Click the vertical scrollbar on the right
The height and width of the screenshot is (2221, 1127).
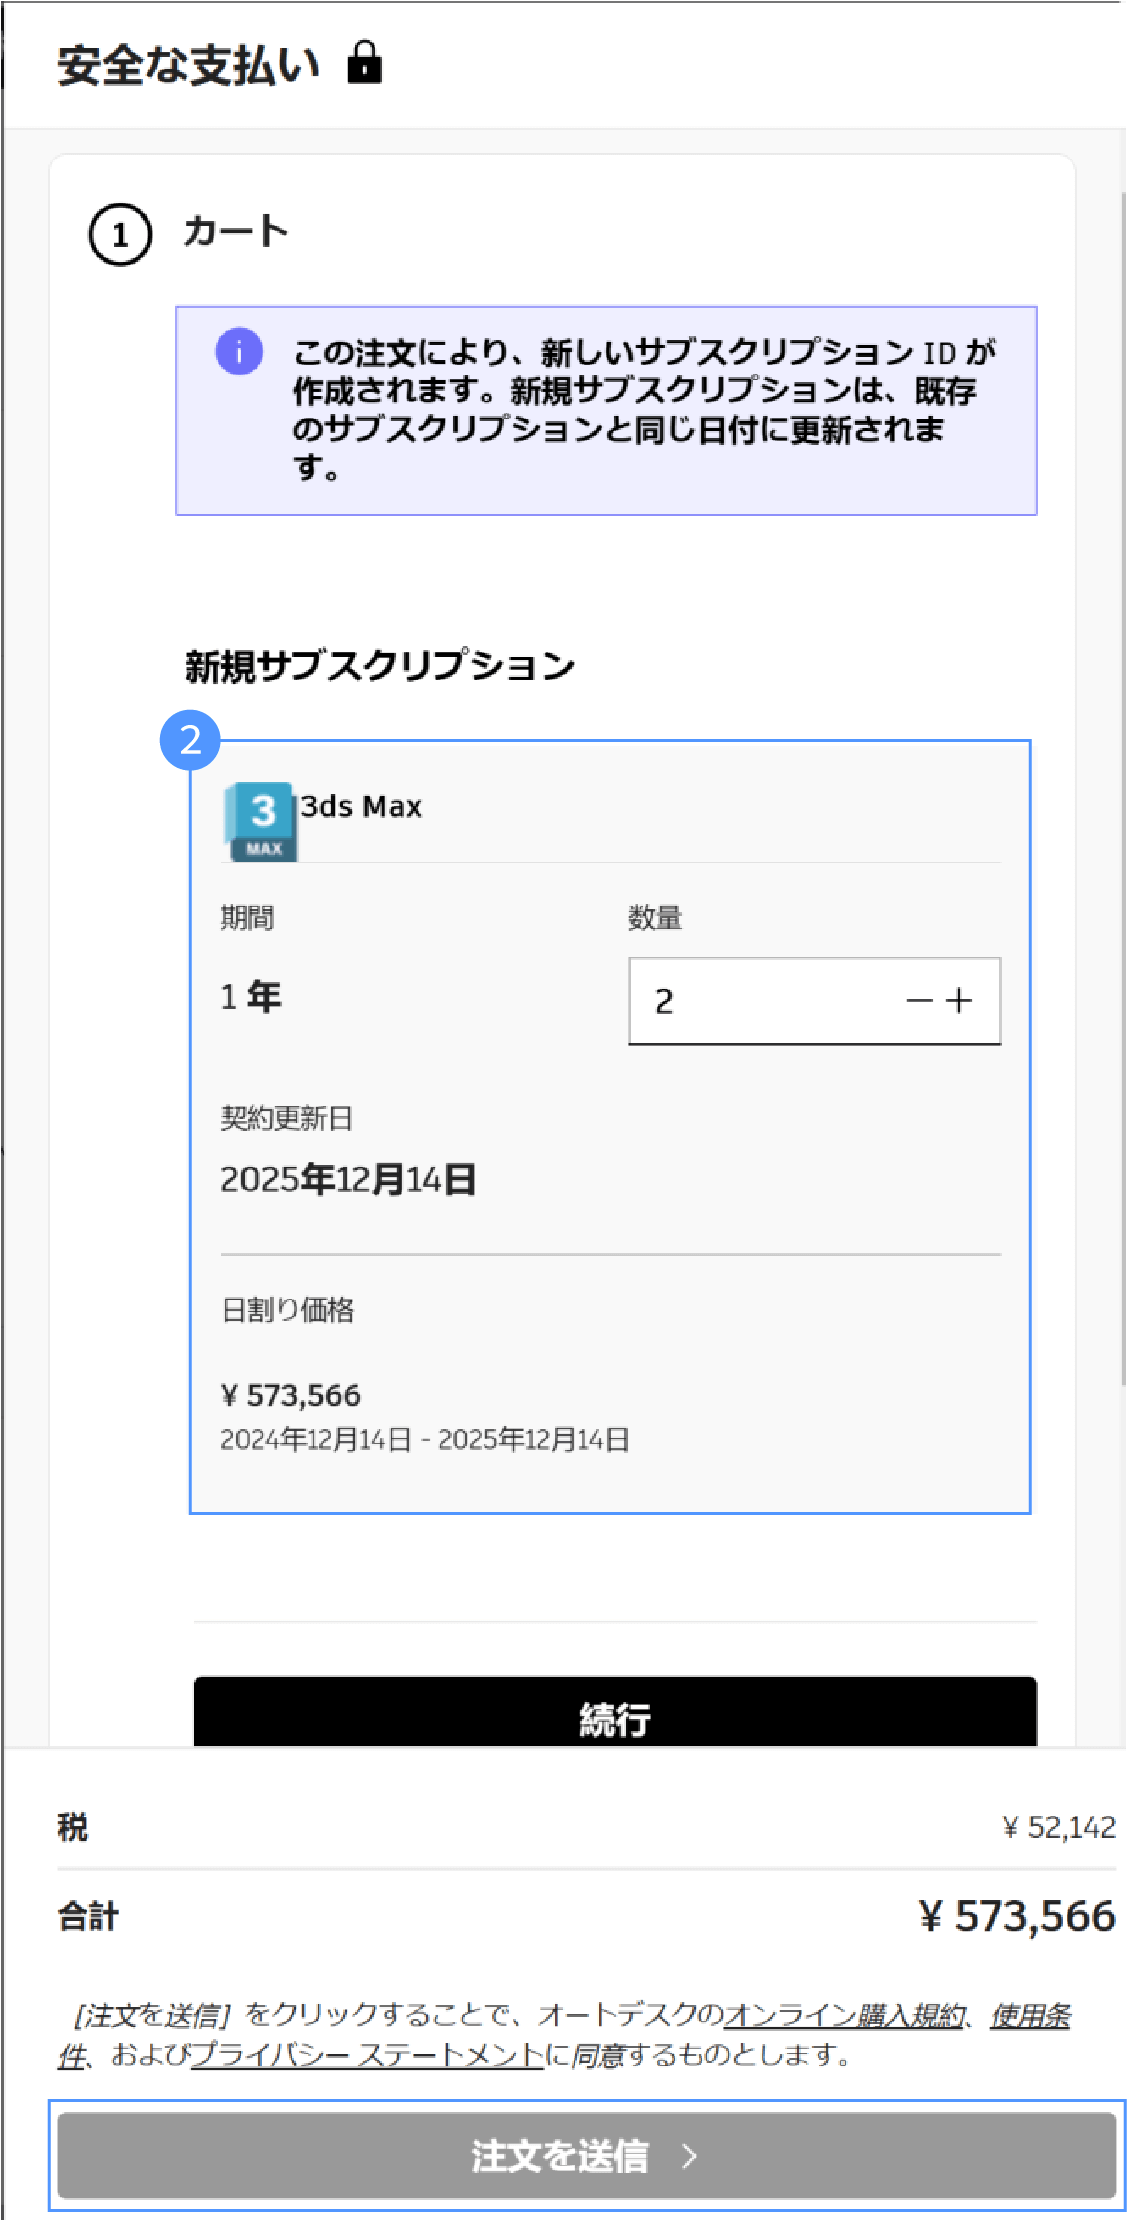1123,780
